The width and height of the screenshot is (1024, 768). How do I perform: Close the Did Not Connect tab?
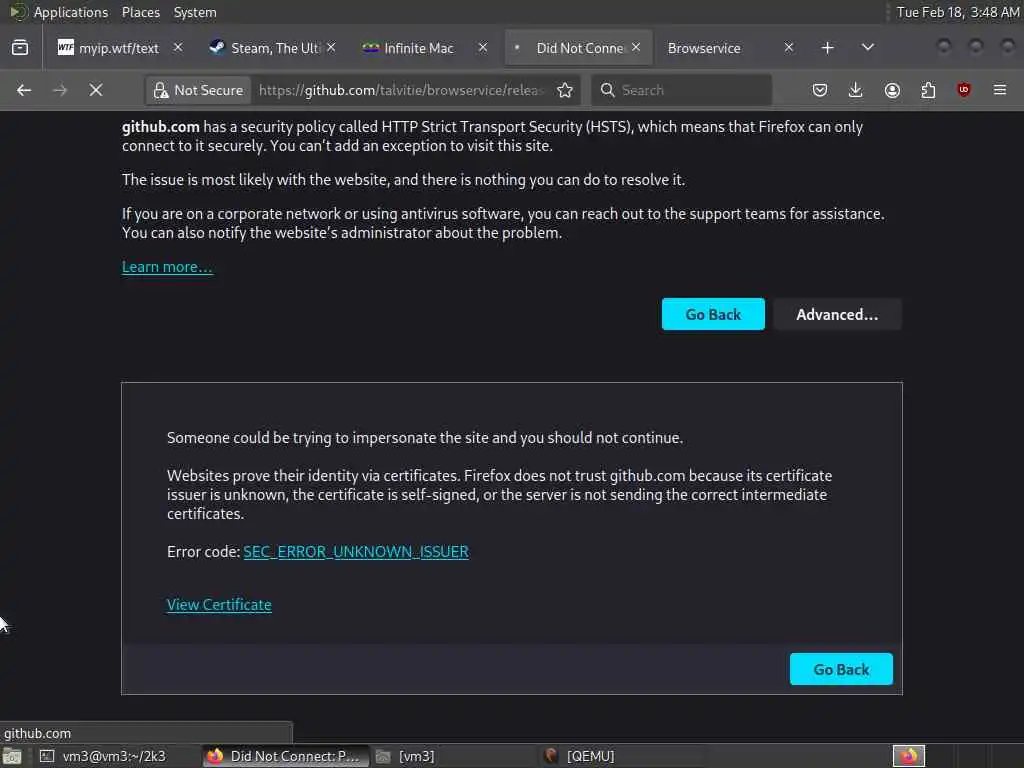point(636,48)
